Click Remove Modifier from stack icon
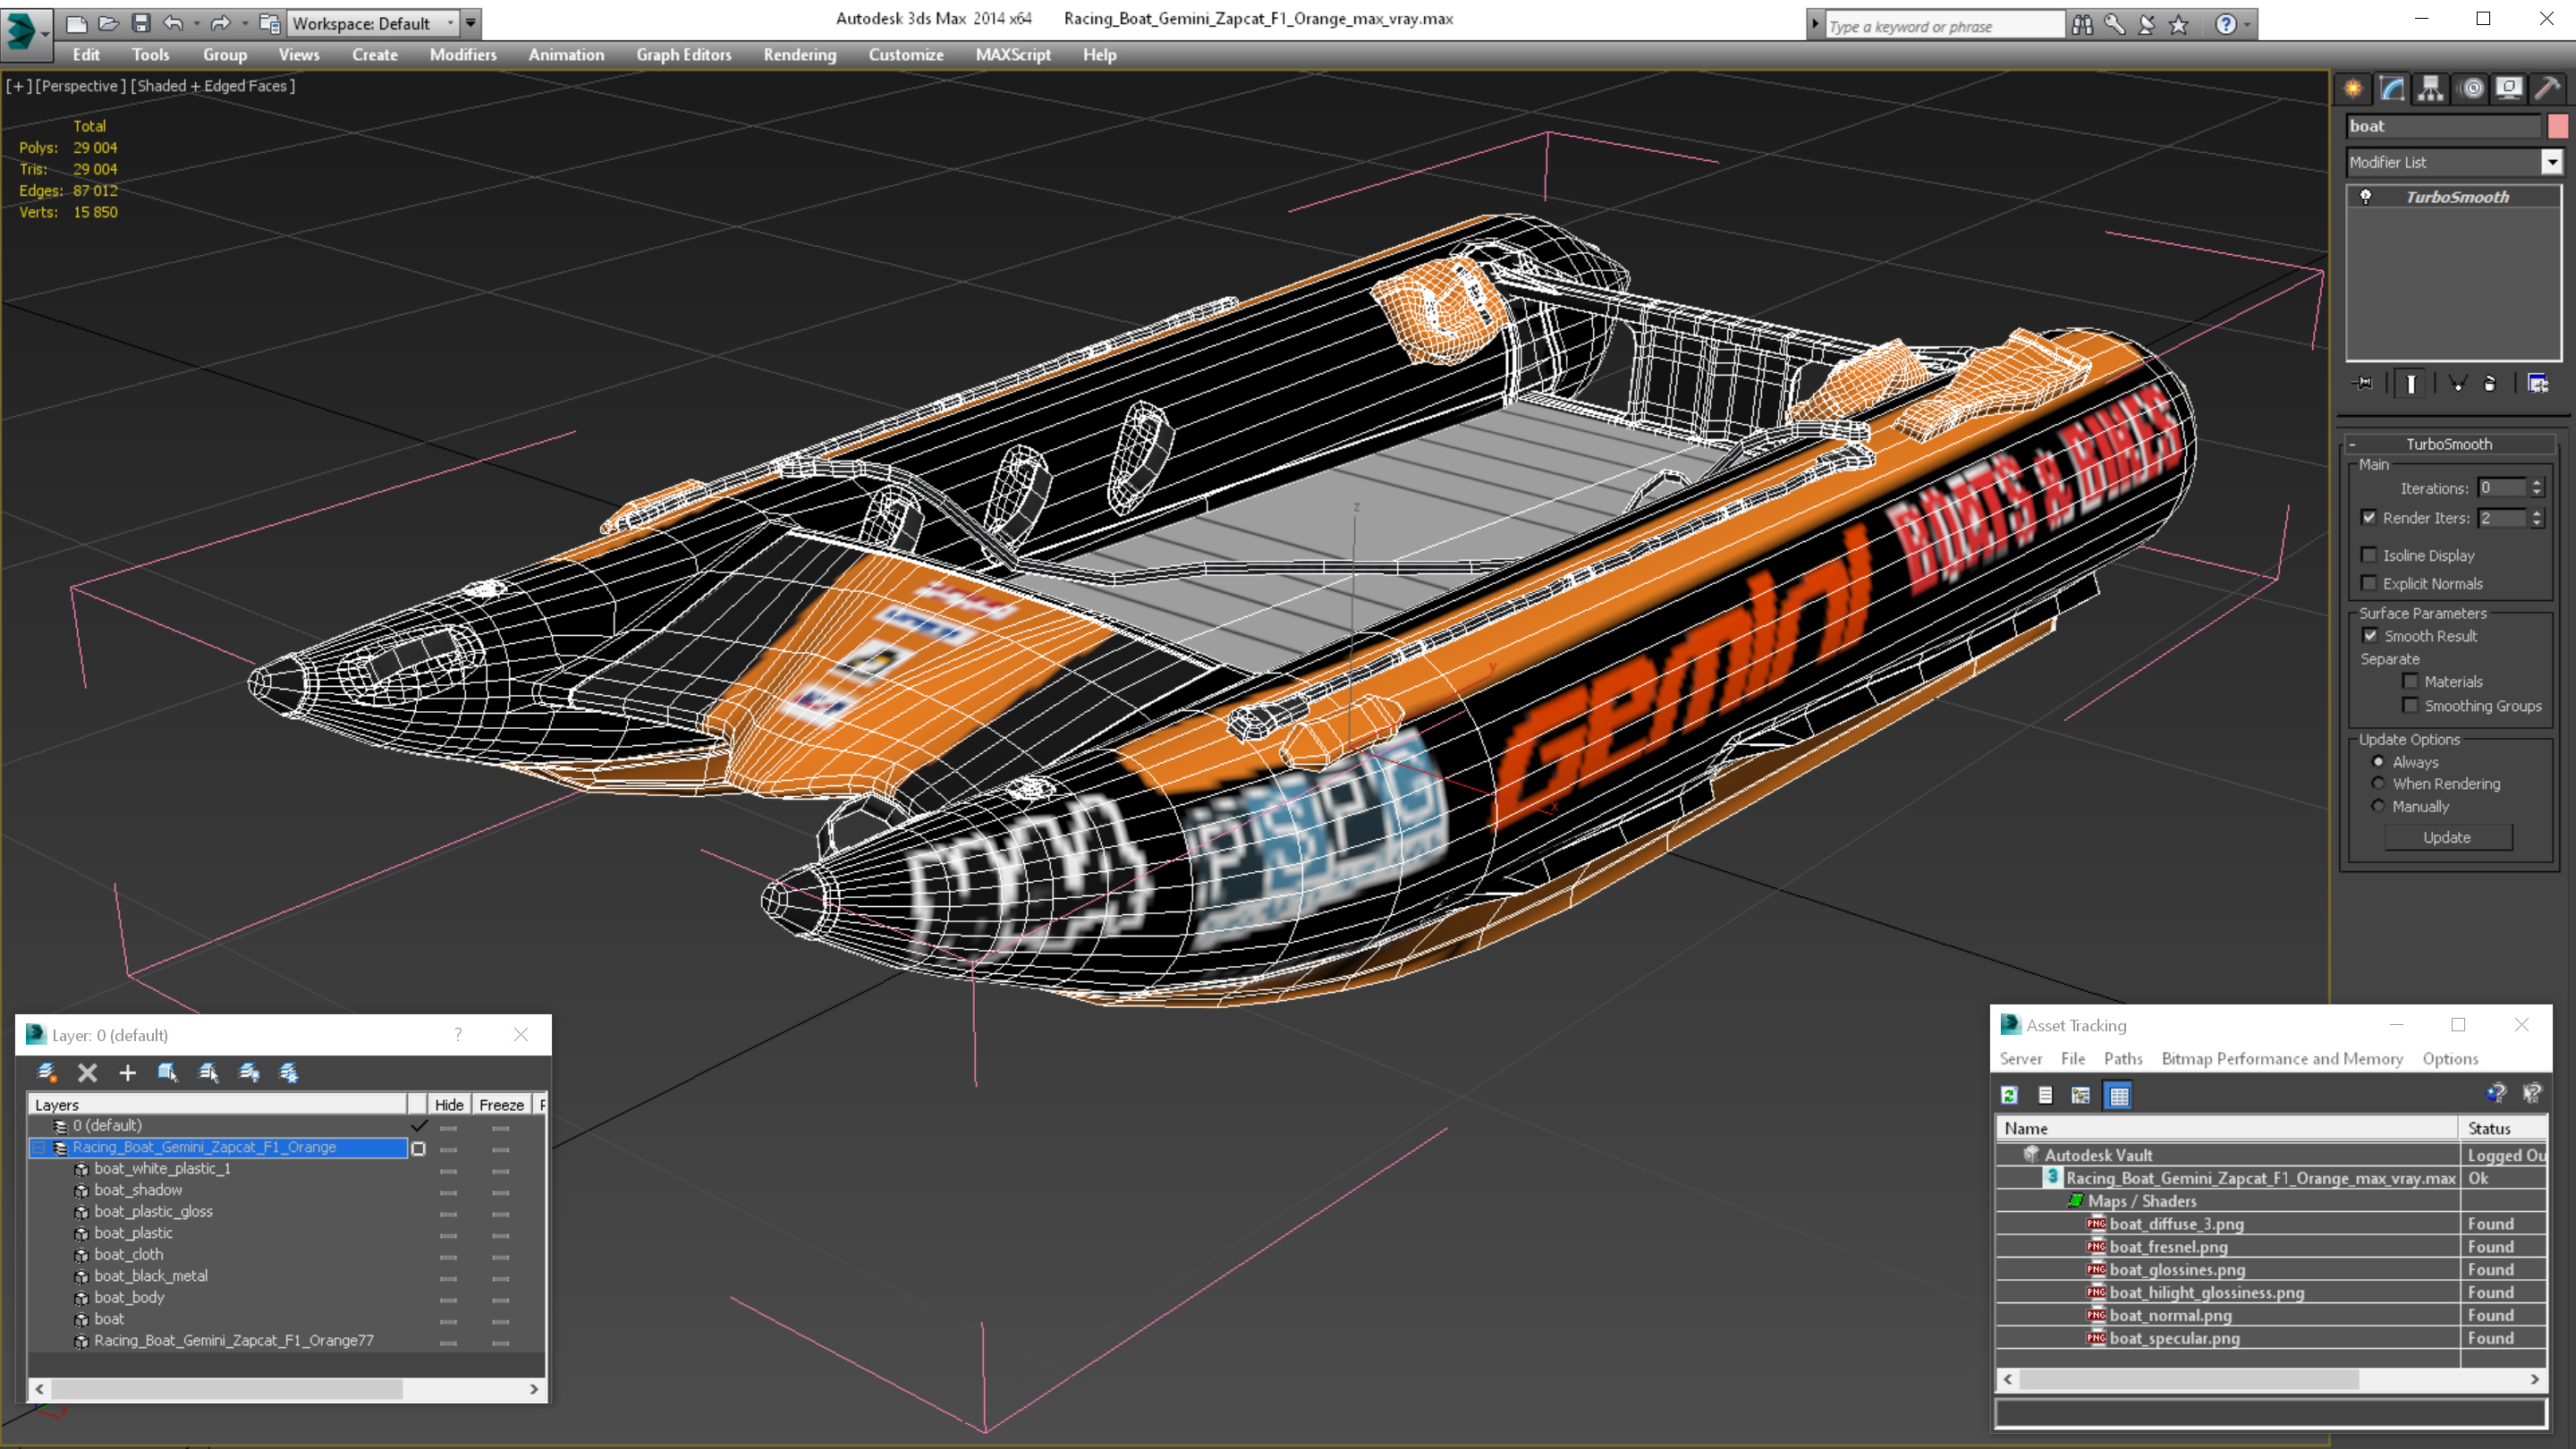Screen dimensions: 2576x1449 click(2490, 383)
